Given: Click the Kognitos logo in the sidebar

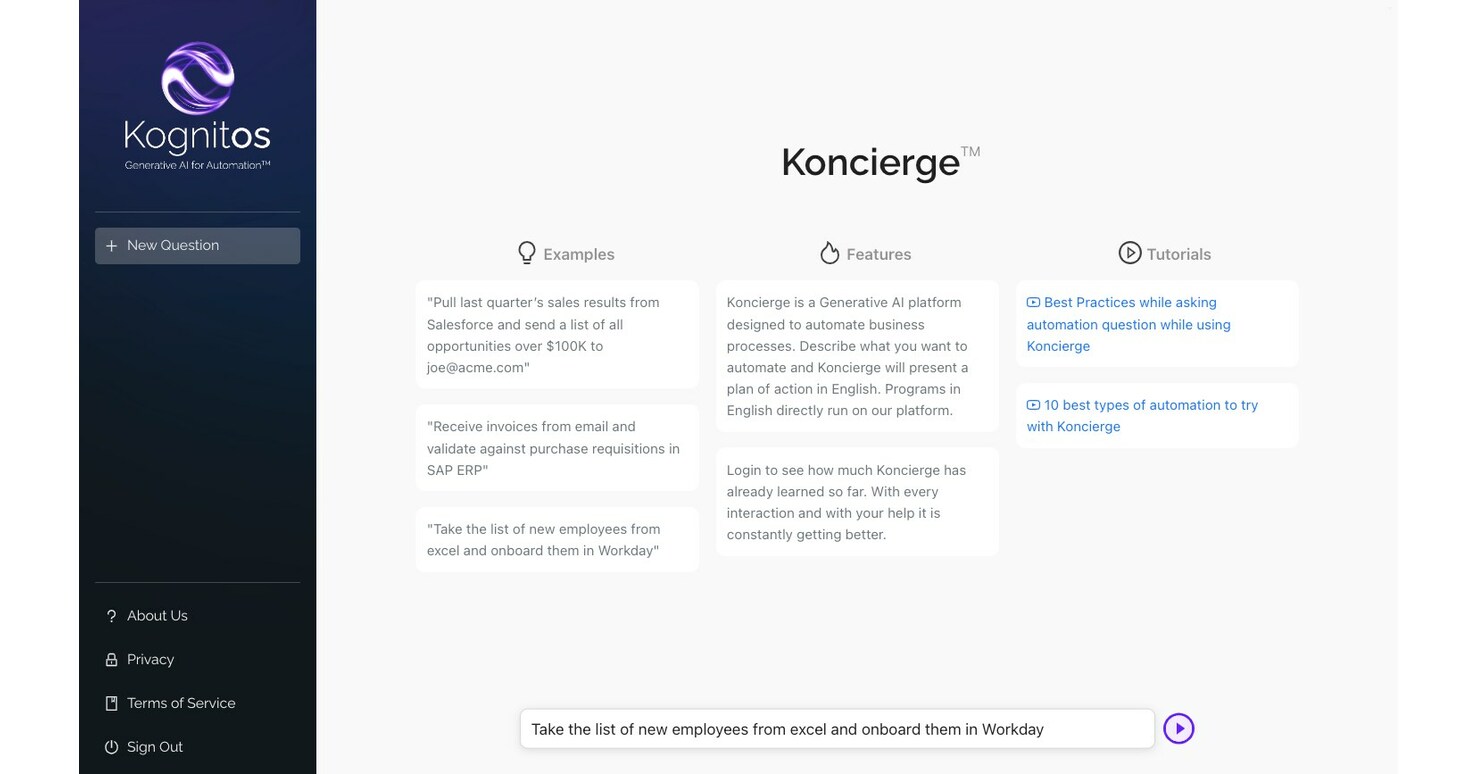Looking at the screenshot, I should (197, 100).
